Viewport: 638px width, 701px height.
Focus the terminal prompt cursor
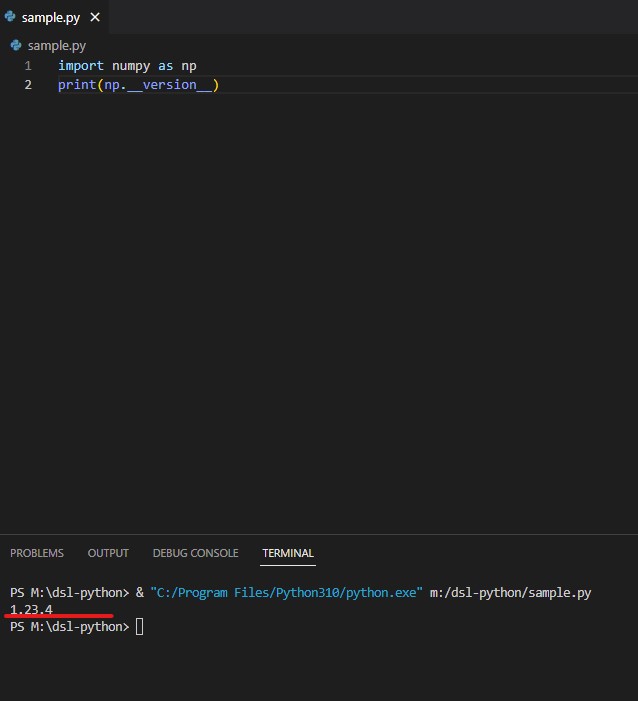pyautogui.click(x=139, y=626)
